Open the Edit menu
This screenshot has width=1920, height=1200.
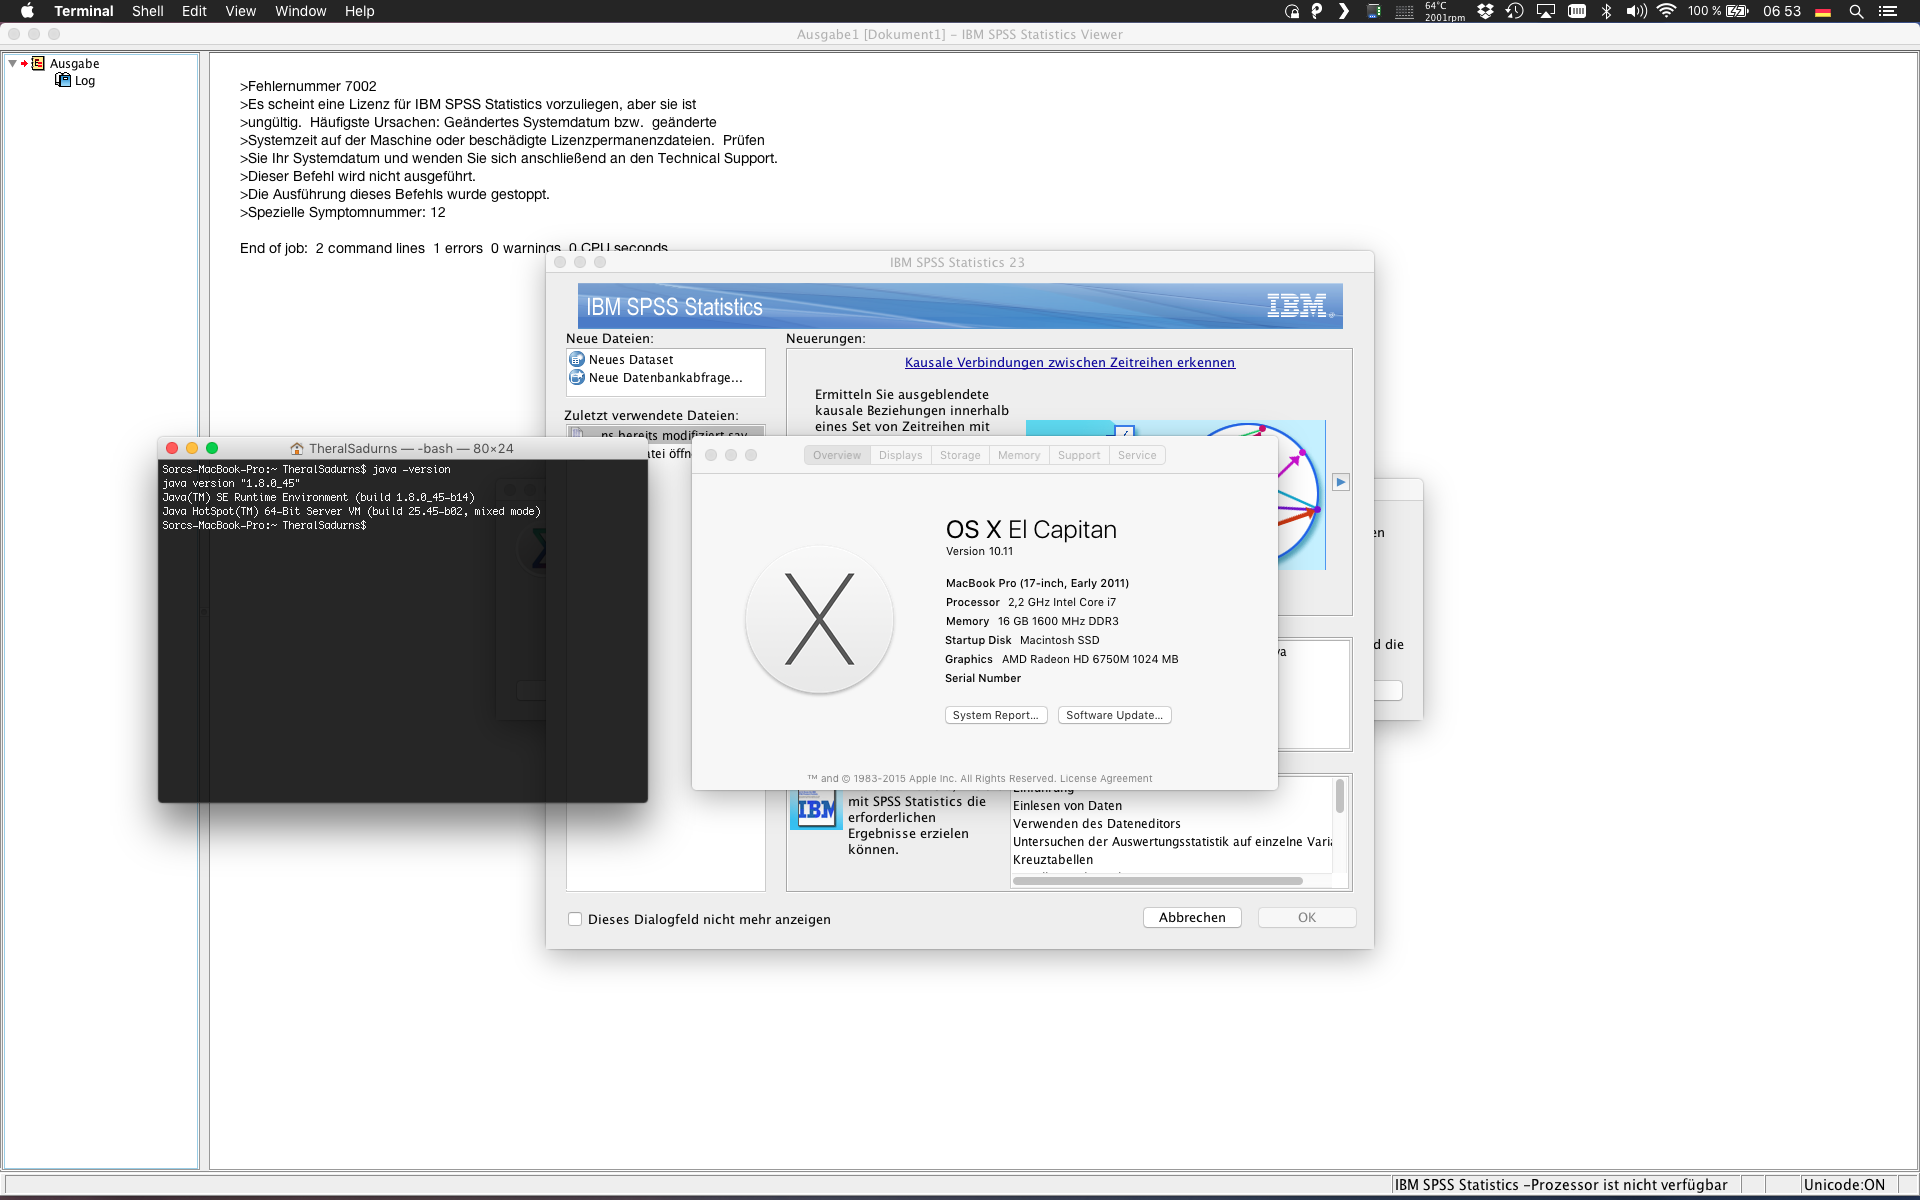point(194,11)
